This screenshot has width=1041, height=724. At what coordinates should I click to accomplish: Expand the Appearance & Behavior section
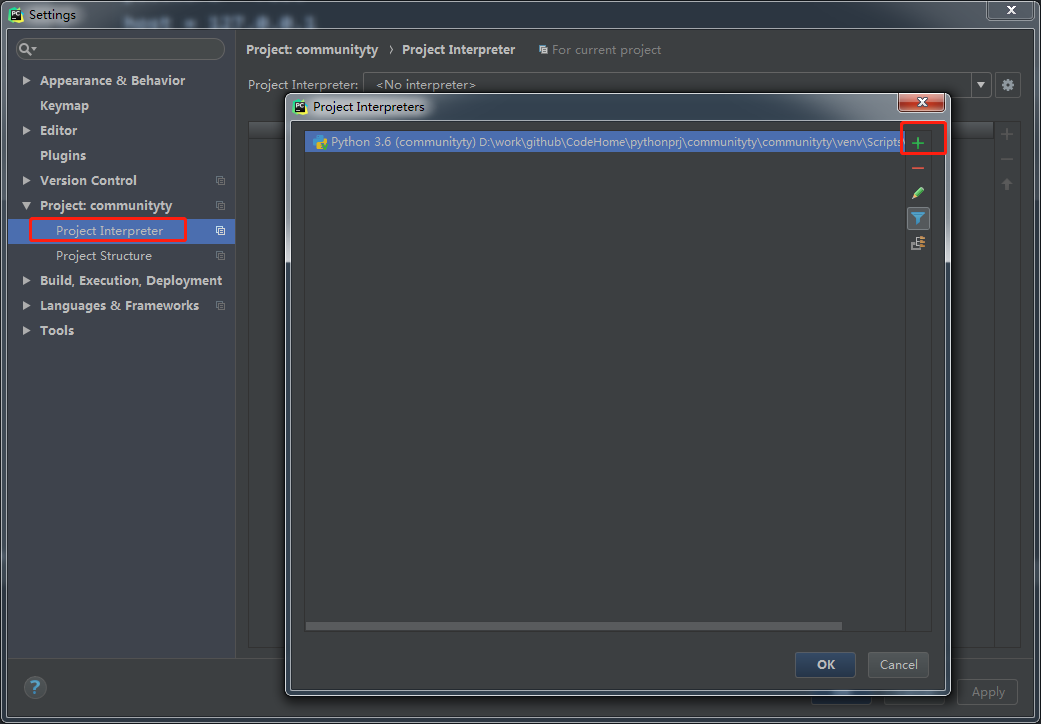(26, 80)
